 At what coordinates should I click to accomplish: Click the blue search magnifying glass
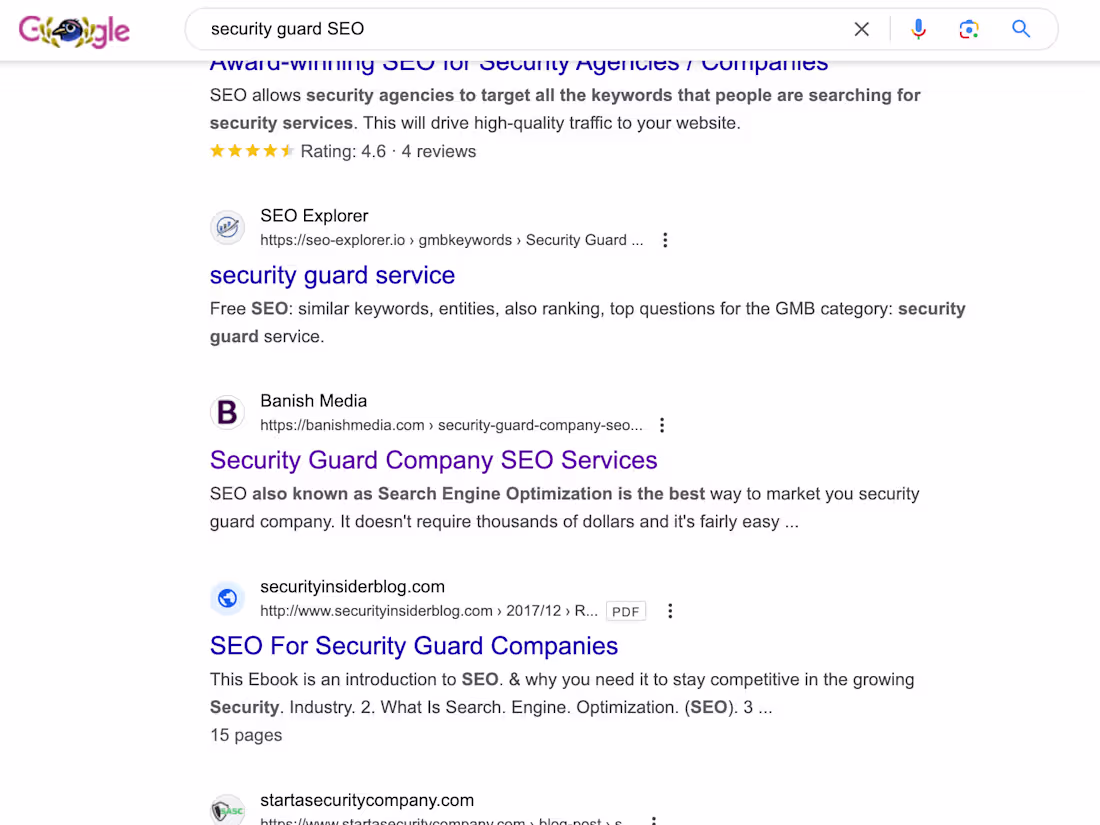[1020, 29]
